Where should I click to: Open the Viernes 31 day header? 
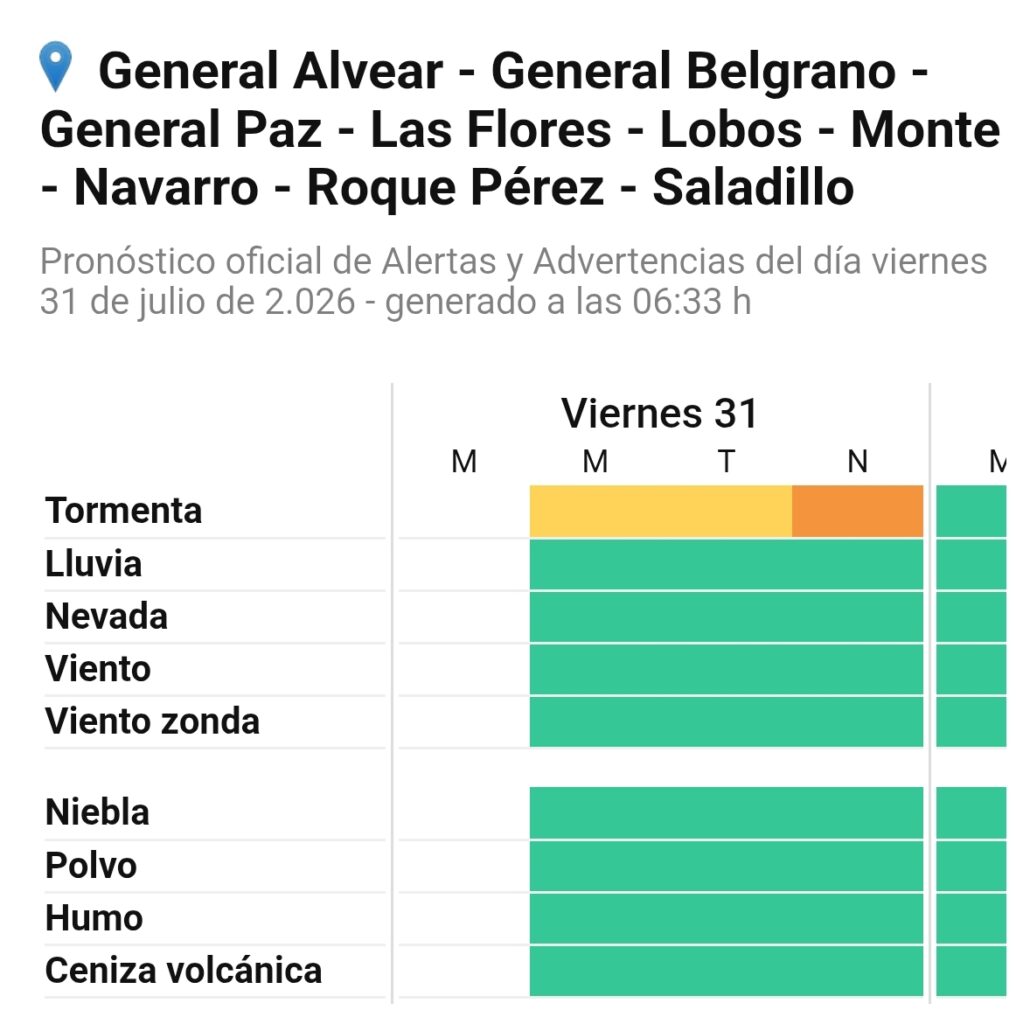pos(659,413)
